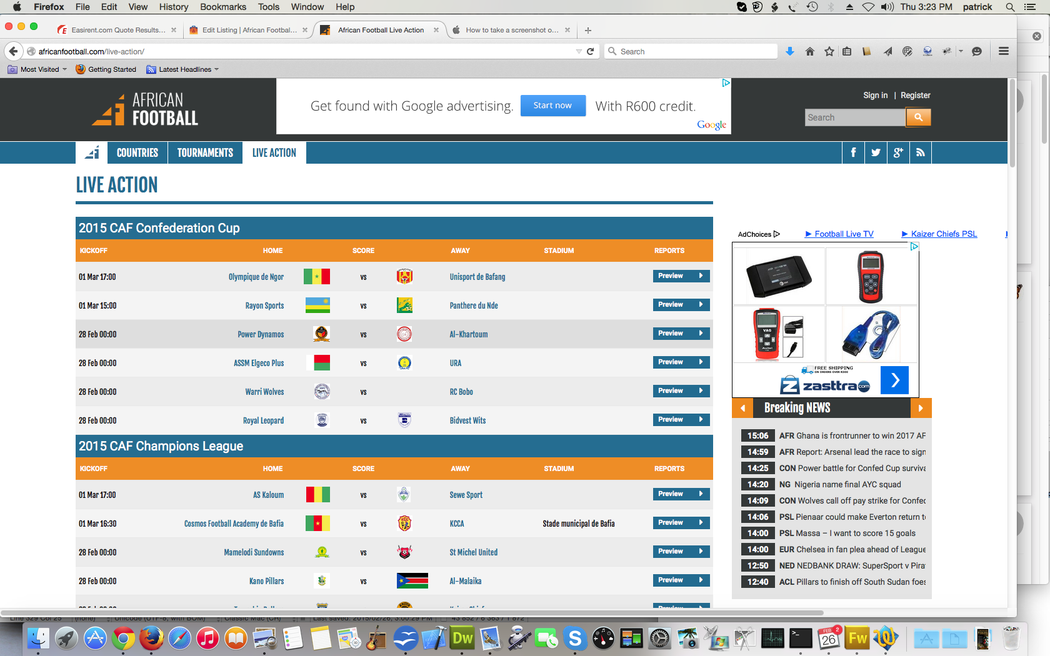
Task: Open the URL bar history dropdown arrow
Action: (579, 51)
